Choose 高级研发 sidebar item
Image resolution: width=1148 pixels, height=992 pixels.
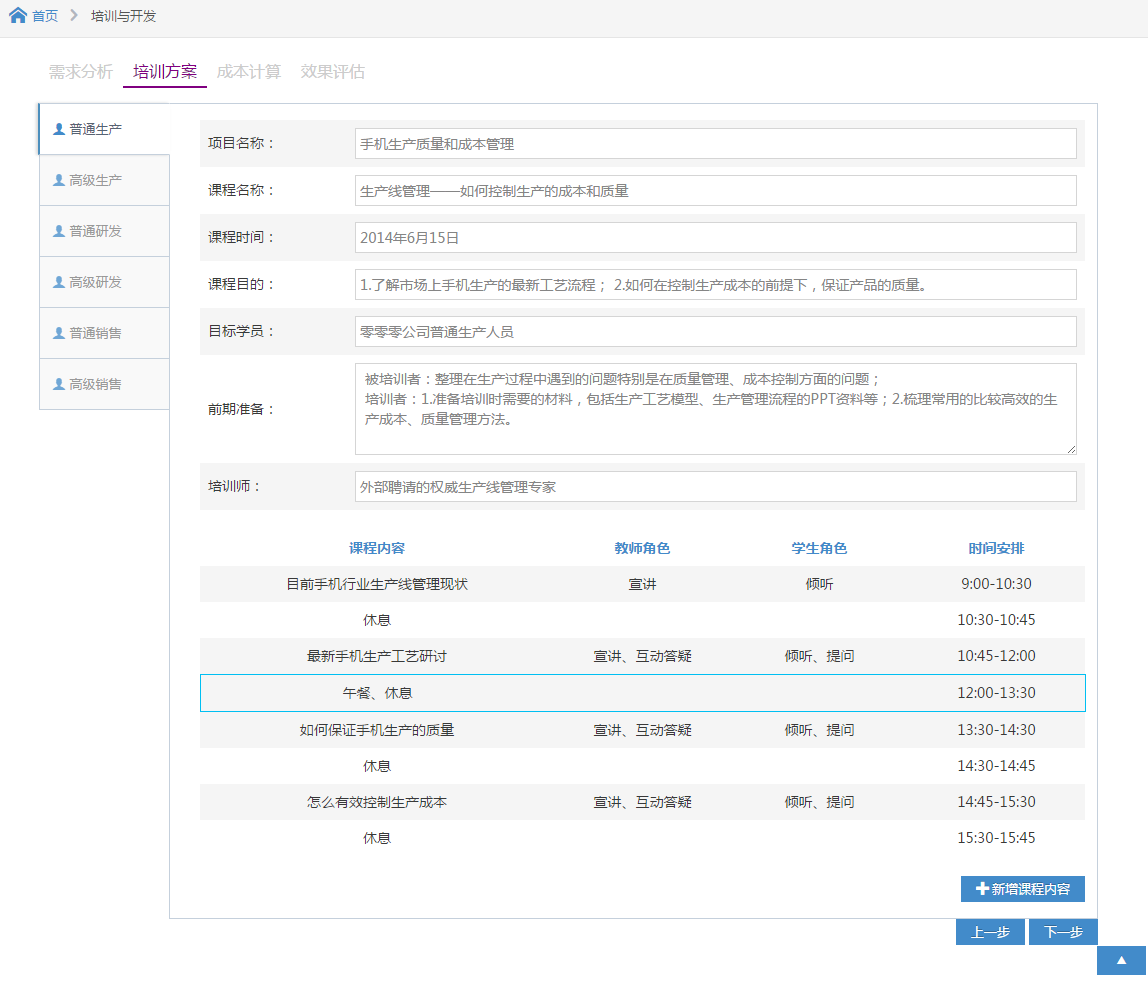[x=104, y=282]
